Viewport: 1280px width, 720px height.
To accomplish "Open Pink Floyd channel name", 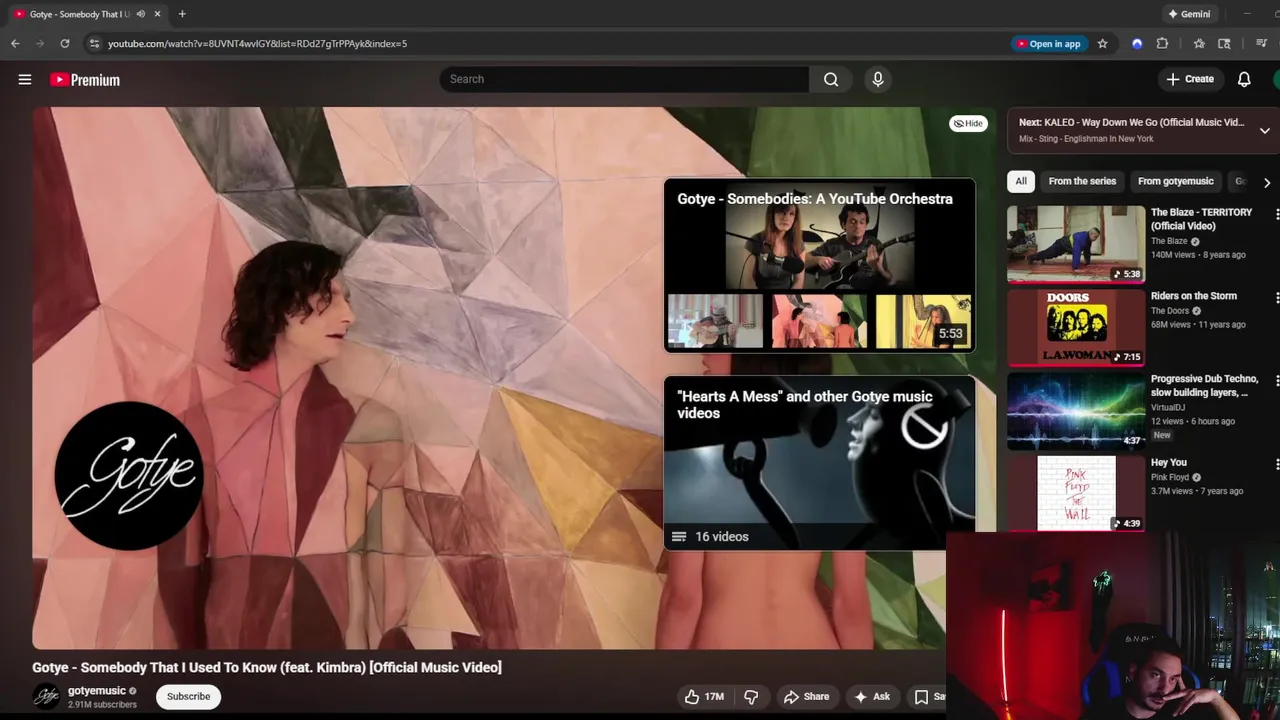I will [x=1170, y=477].
